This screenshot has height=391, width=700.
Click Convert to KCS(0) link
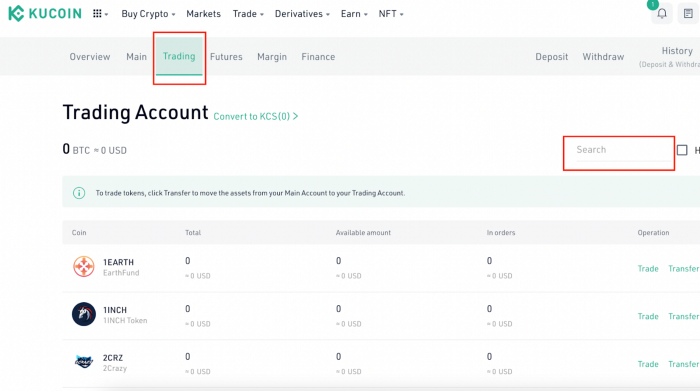point(256,116)
